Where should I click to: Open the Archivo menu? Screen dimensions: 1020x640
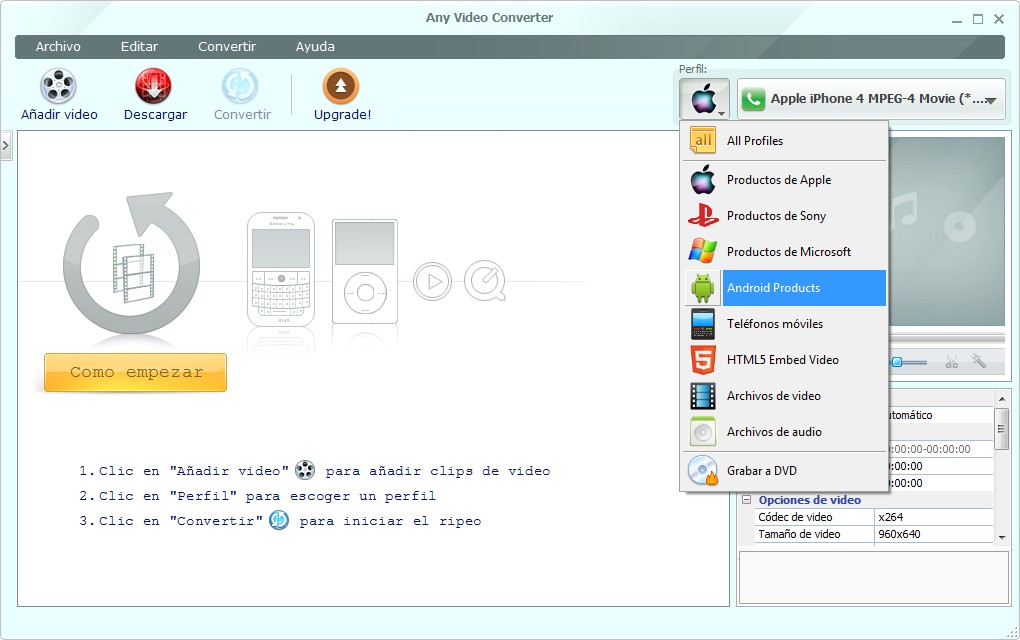[58, 47]
